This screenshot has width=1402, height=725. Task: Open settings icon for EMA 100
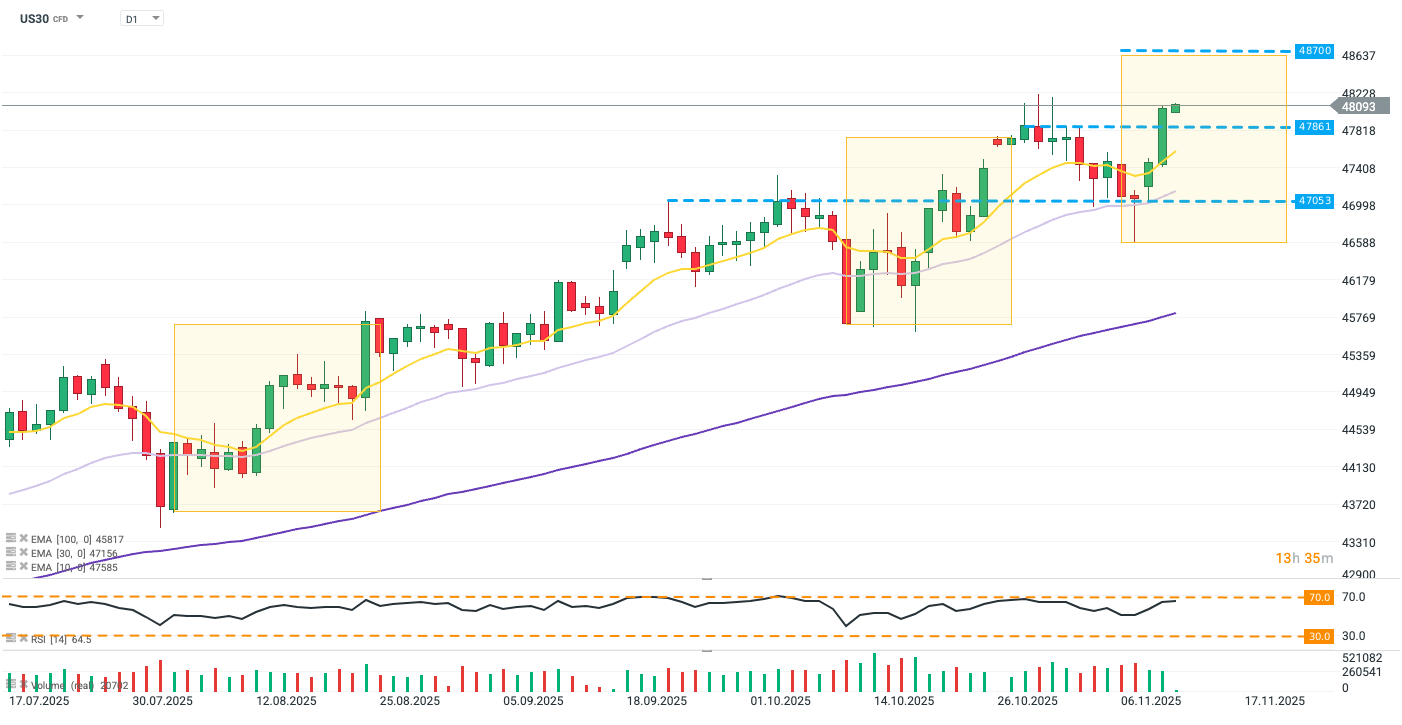pos(11,537)
